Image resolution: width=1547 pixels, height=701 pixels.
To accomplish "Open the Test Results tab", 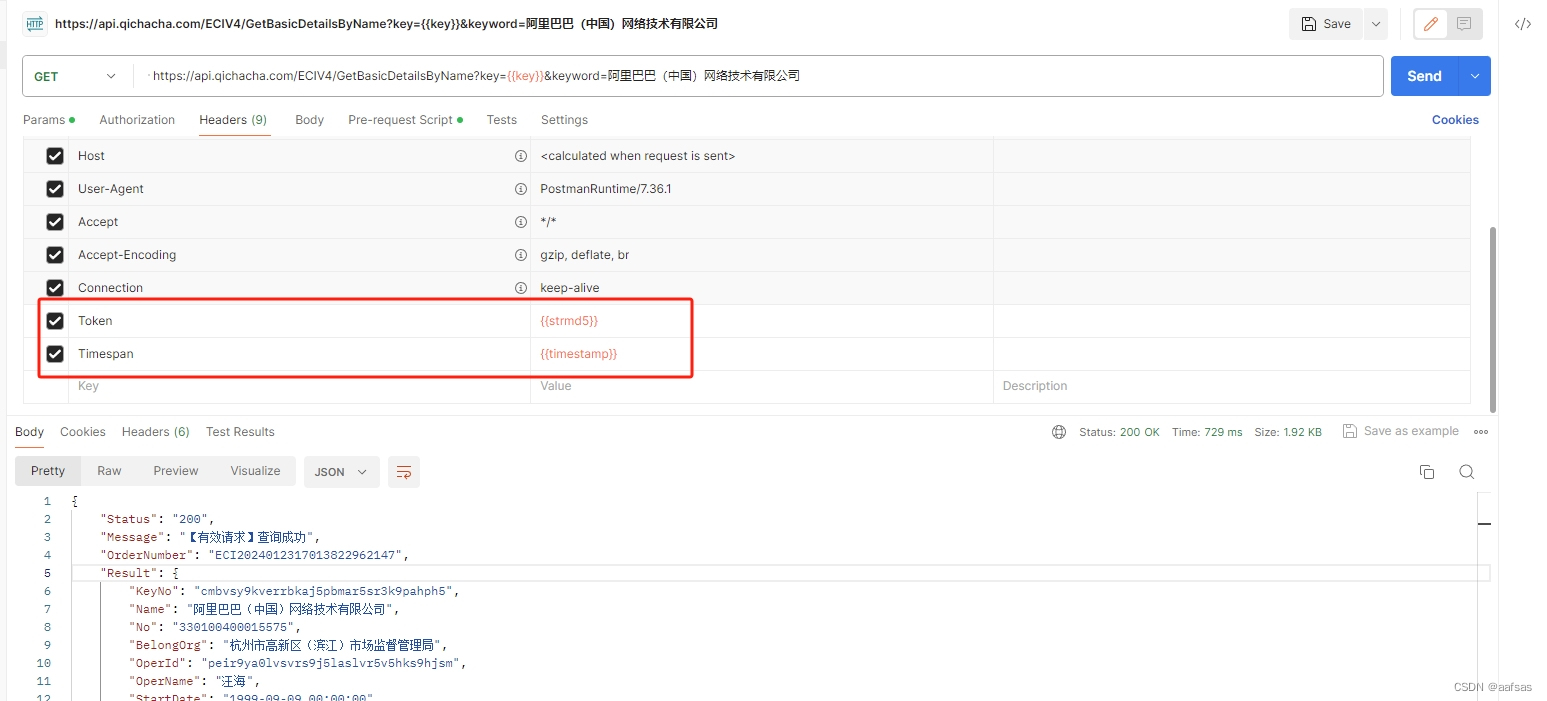I will 240,432.
